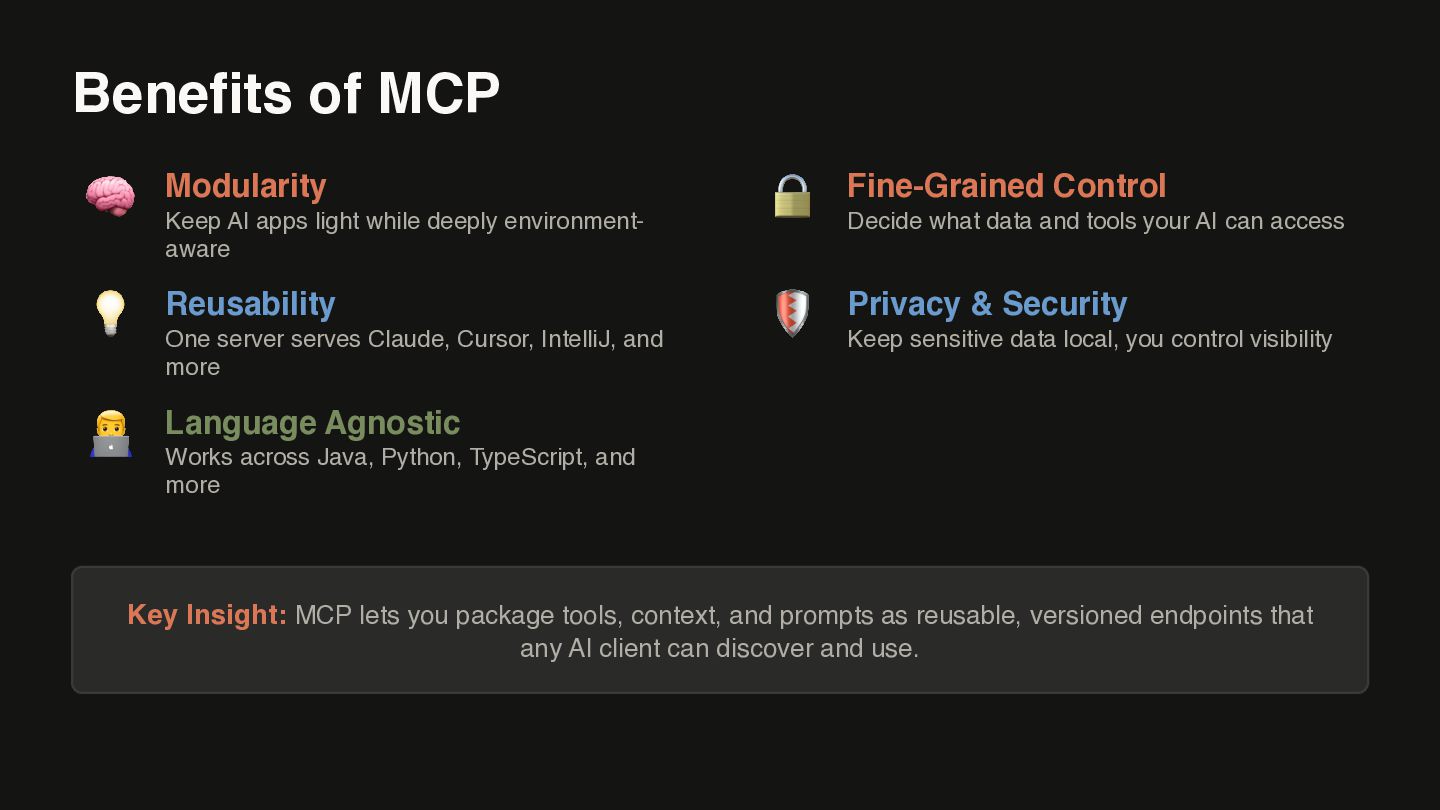1440x810 pixels.
Task: Click the shield icon beside Privacy & Security
Action: (x=792, y=313)
